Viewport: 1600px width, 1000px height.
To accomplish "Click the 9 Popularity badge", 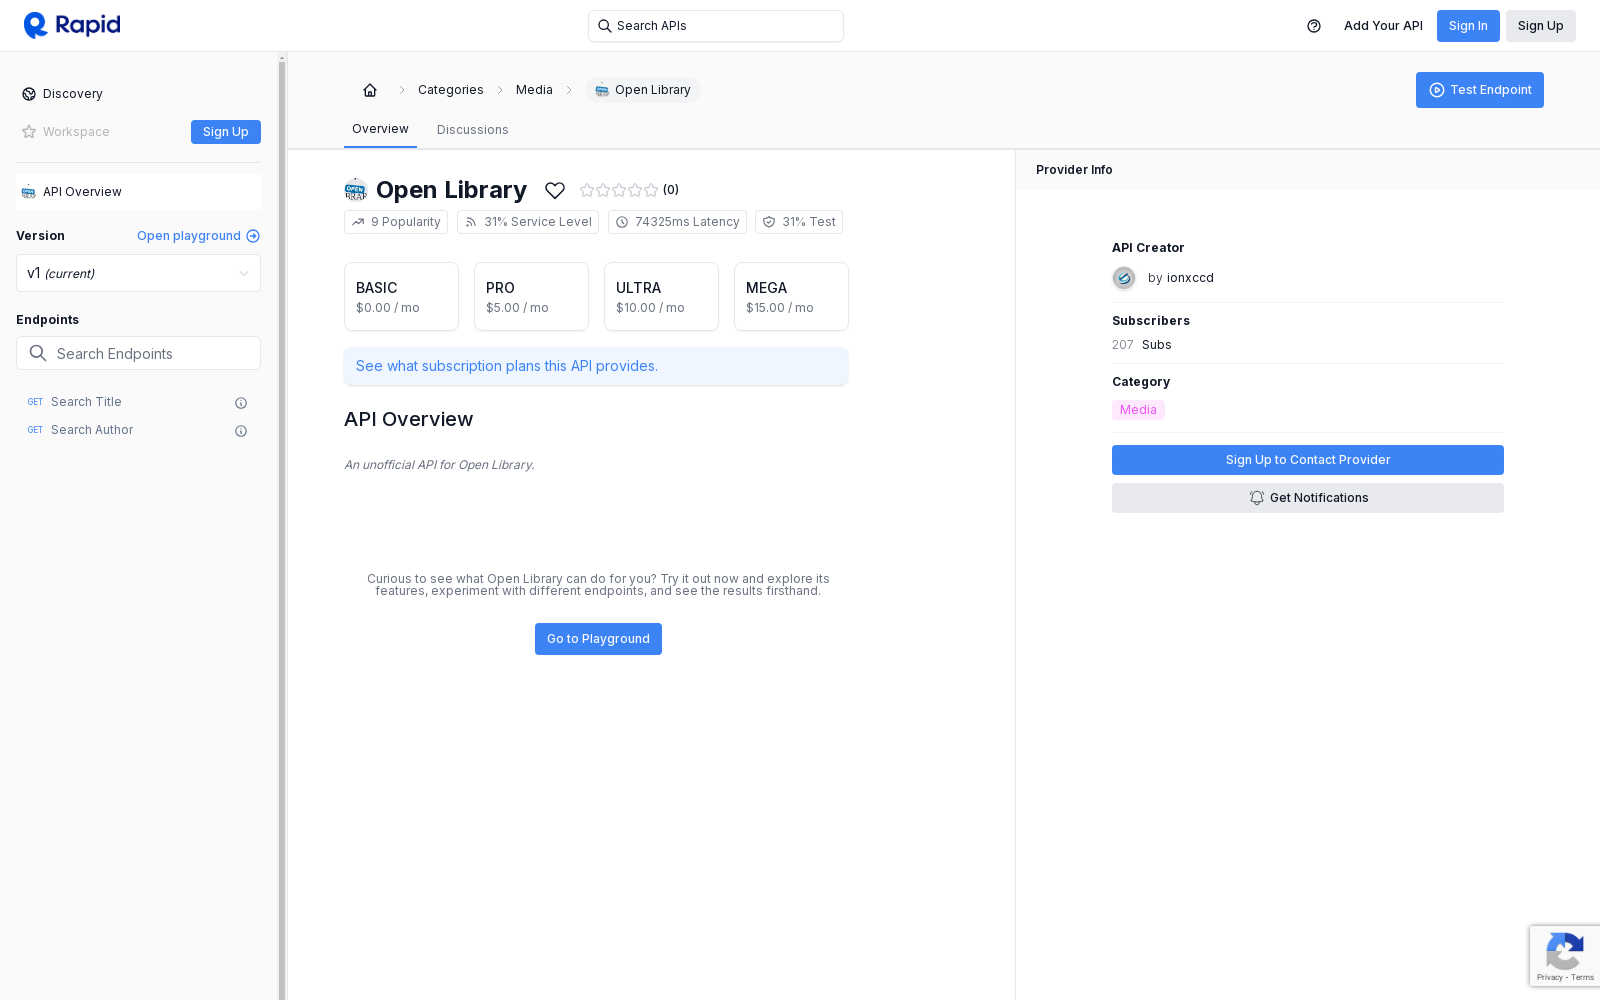I will pos(396,222).
